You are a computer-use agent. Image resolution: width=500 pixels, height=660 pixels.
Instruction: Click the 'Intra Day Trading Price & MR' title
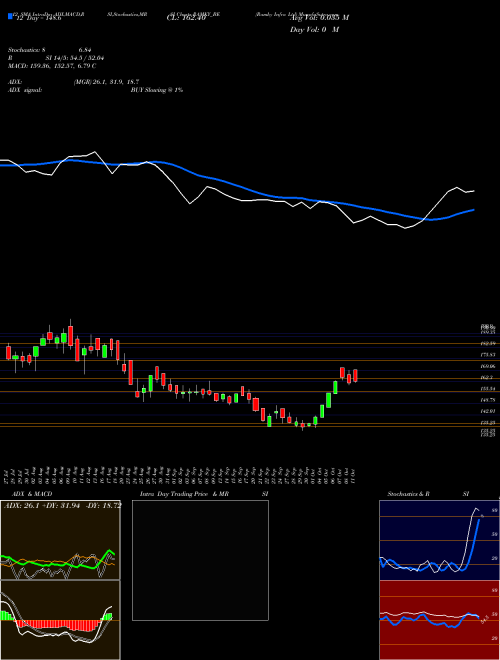pos(184,494)
